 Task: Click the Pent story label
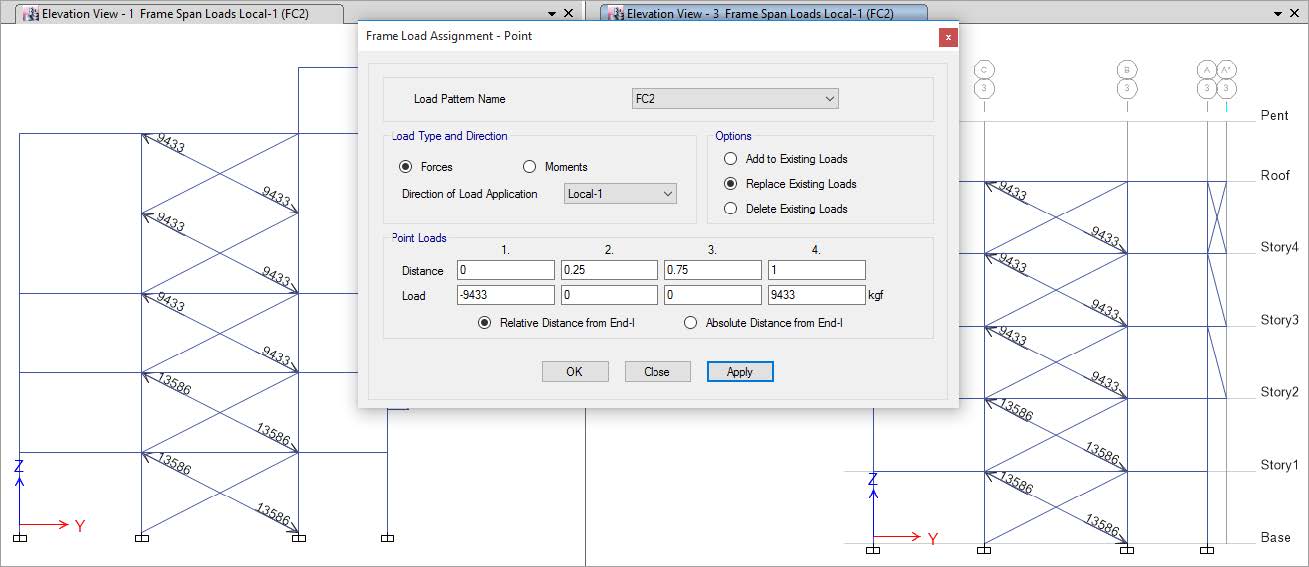pos(1275,116)
